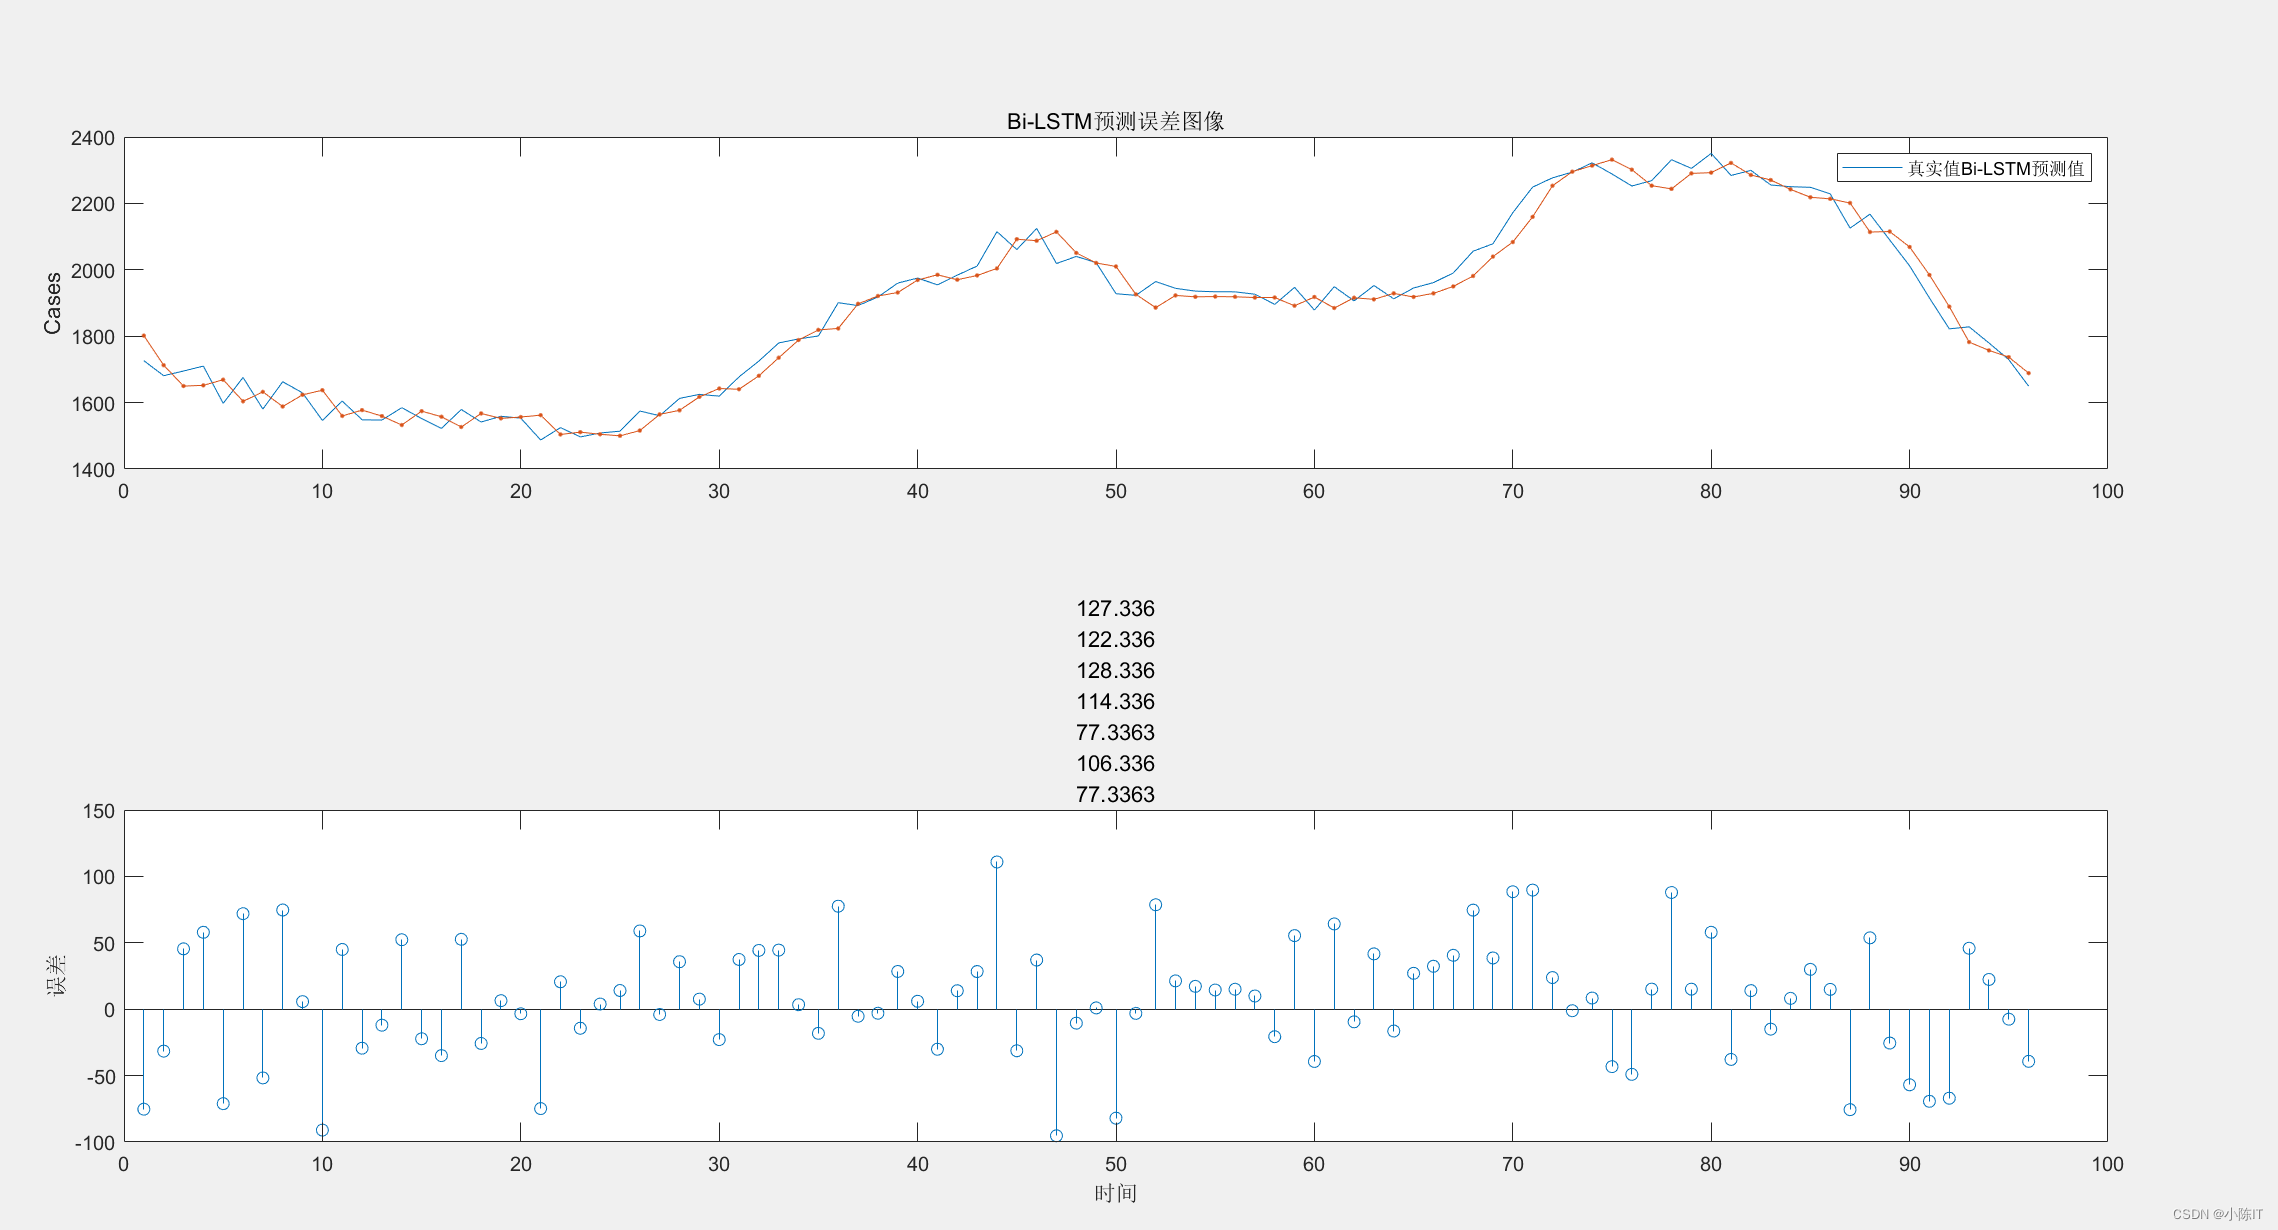This screenshot has height=1230, width=2278.
Task: Click the tallest stem marker near time 44
Action: pyautogui.click(x=996, y=862)
